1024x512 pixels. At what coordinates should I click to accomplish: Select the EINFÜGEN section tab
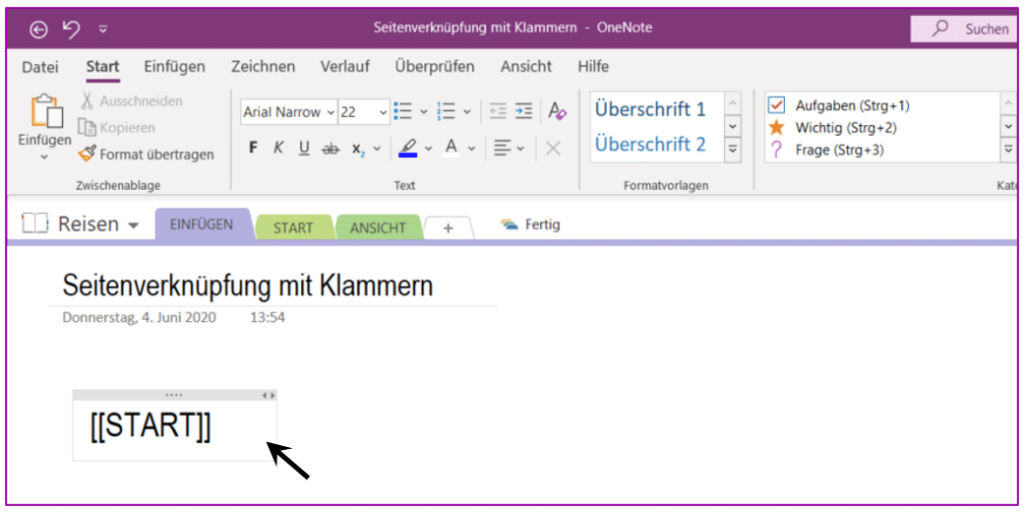[202, 225]
